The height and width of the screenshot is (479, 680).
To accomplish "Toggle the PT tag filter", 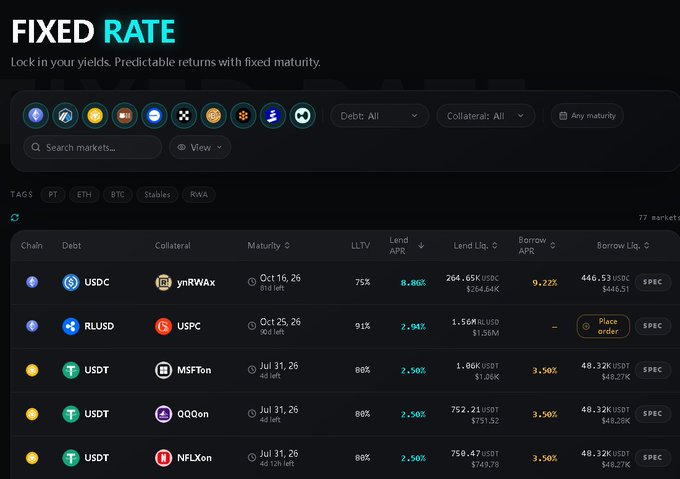I will click(x=53, y=195).
